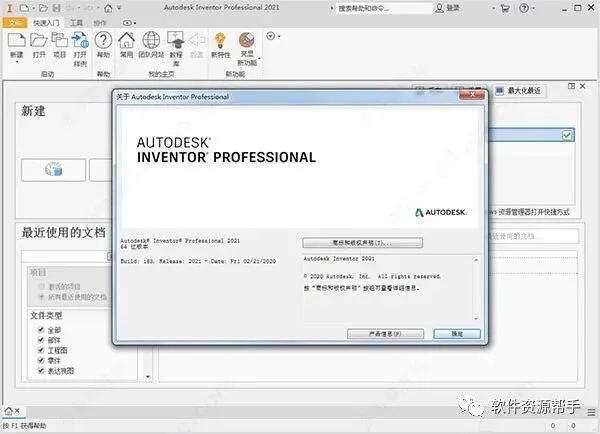
Task: Open the Autodesk App Store cart icon
Action: coord(505,8)
